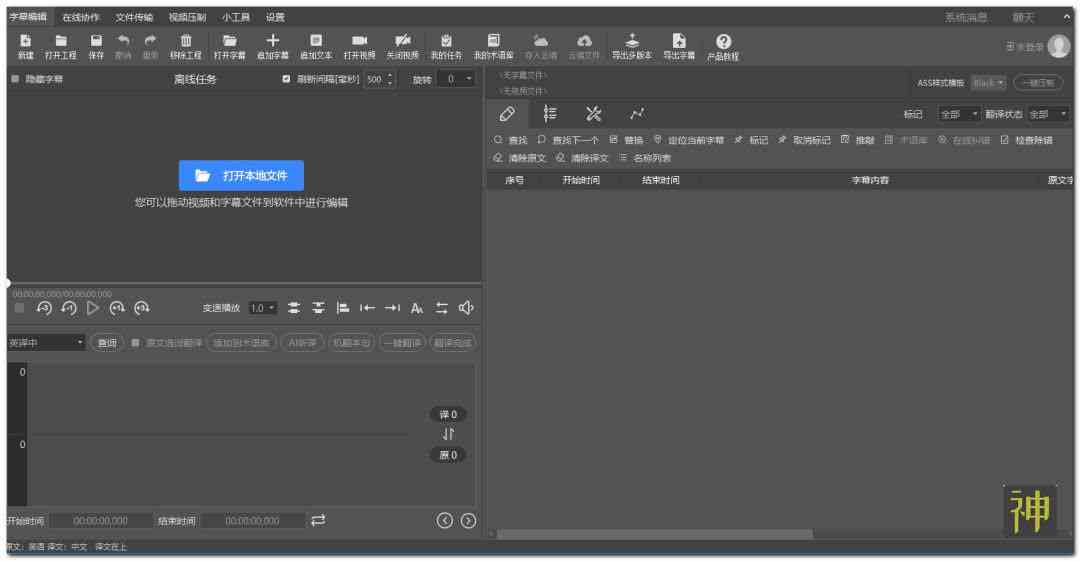Open the 字幕编辑 menu tab
The image size is (1080, 561).
(x=28, y=17)
